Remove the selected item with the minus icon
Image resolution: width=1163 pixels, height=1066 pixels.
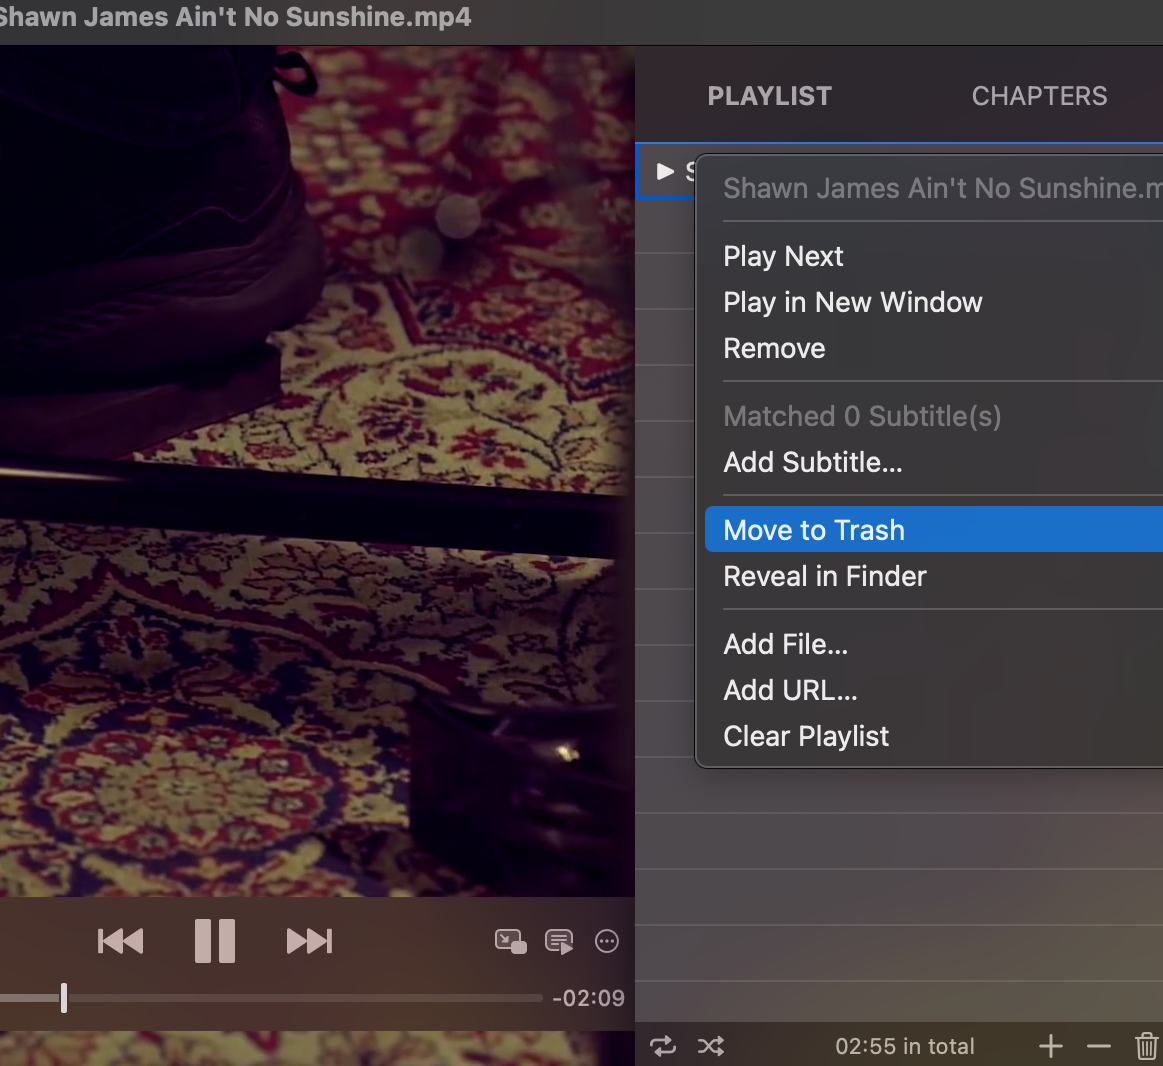(1098, 1047)
